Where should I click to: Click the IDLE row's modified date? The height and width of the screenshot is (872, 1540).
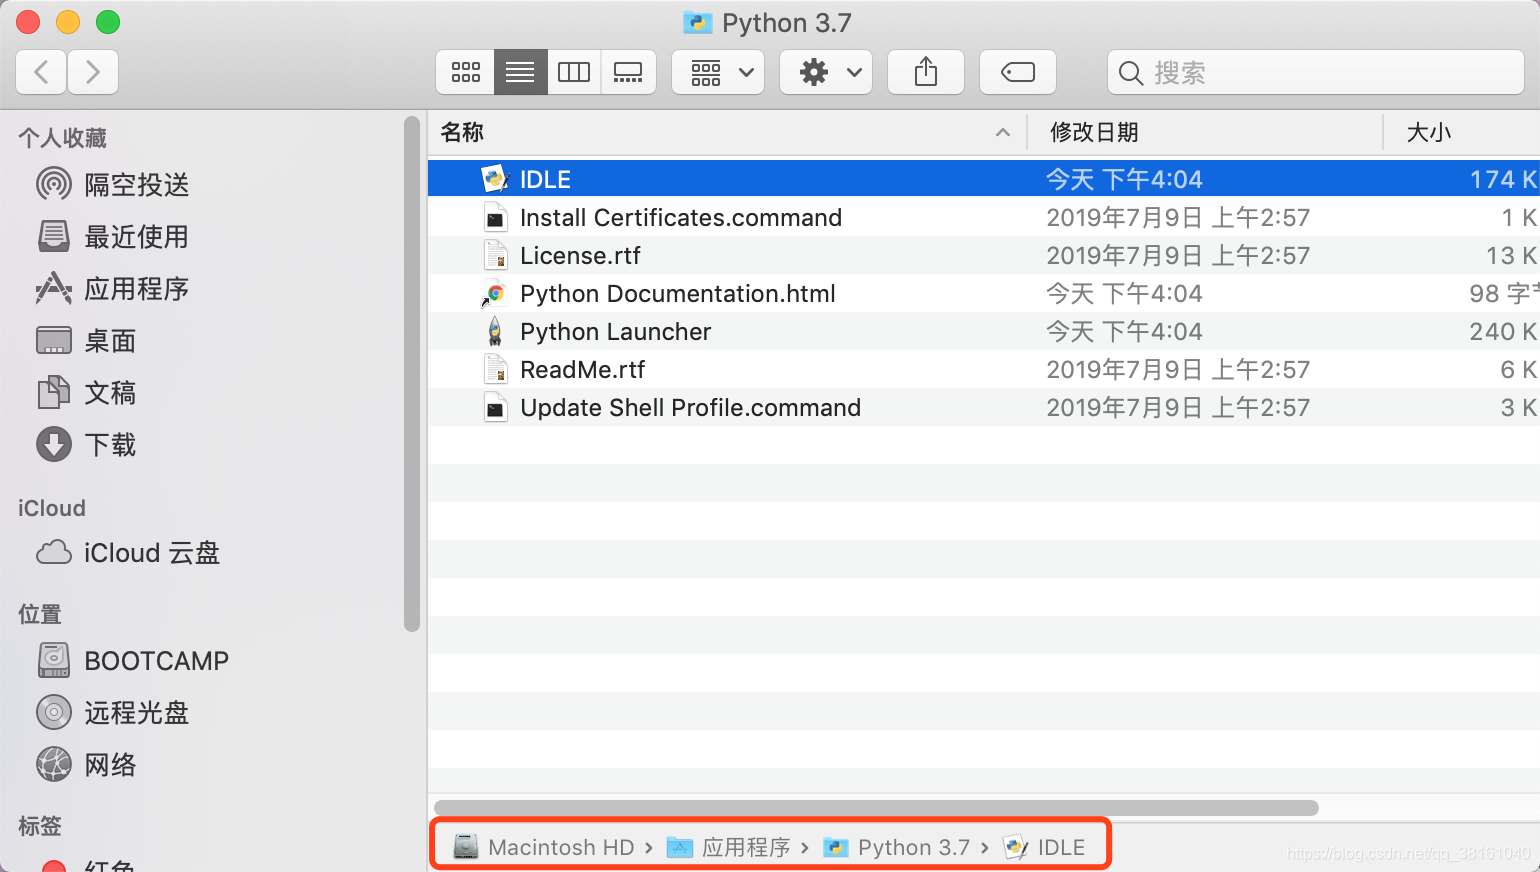coord(1124,179)
